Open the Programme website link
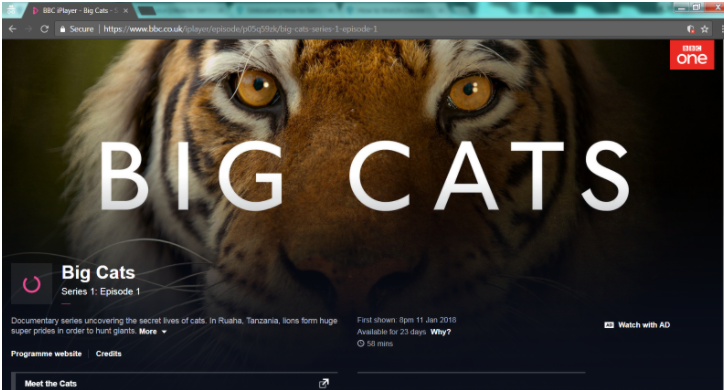The image size is (724, 390). tap(46, 354)
